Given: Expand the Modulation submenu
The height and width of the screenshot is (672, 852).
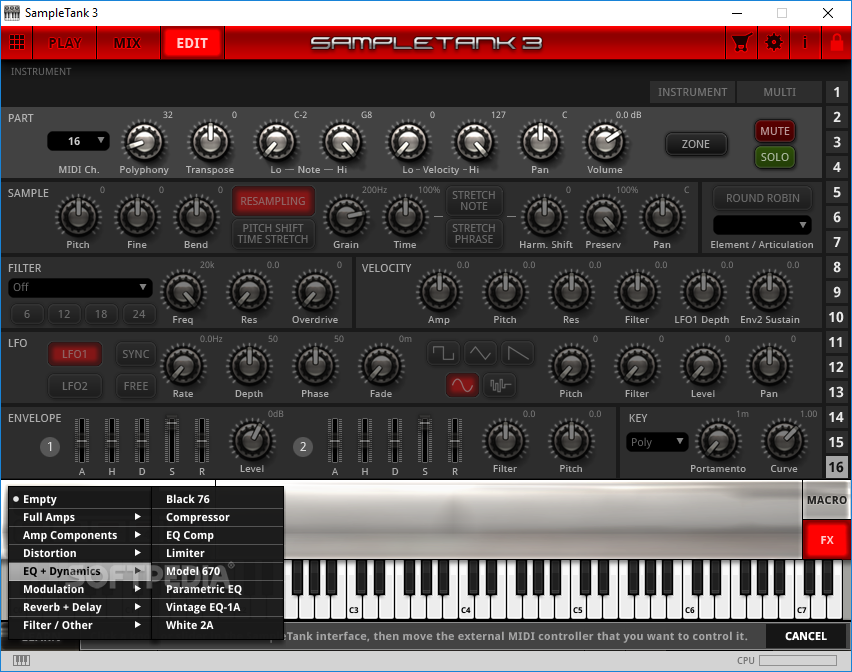Looking at the screenshot, I should [80, 589].
